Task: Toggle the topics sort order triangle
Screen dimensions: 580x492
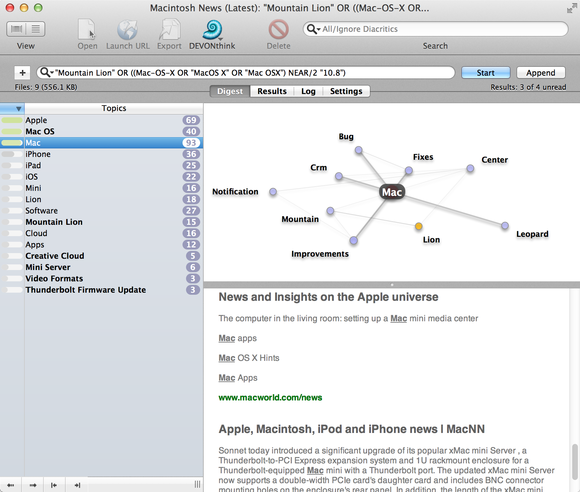Action: click(18, 108)
